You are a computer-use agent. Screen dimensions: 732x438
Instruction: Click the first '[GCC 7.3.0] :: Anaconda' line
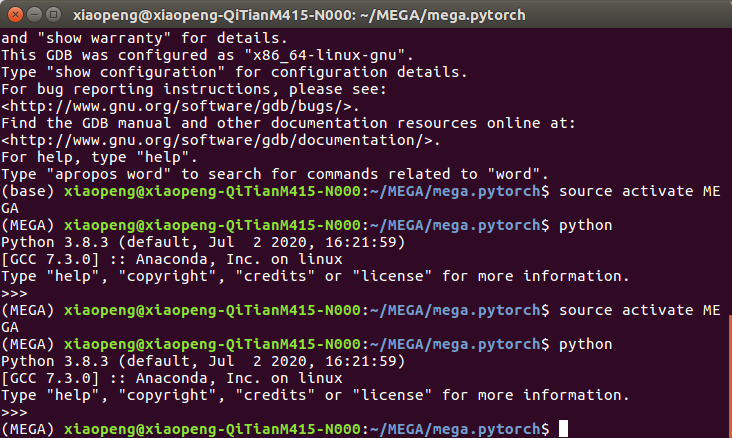[x=171, y=260]
